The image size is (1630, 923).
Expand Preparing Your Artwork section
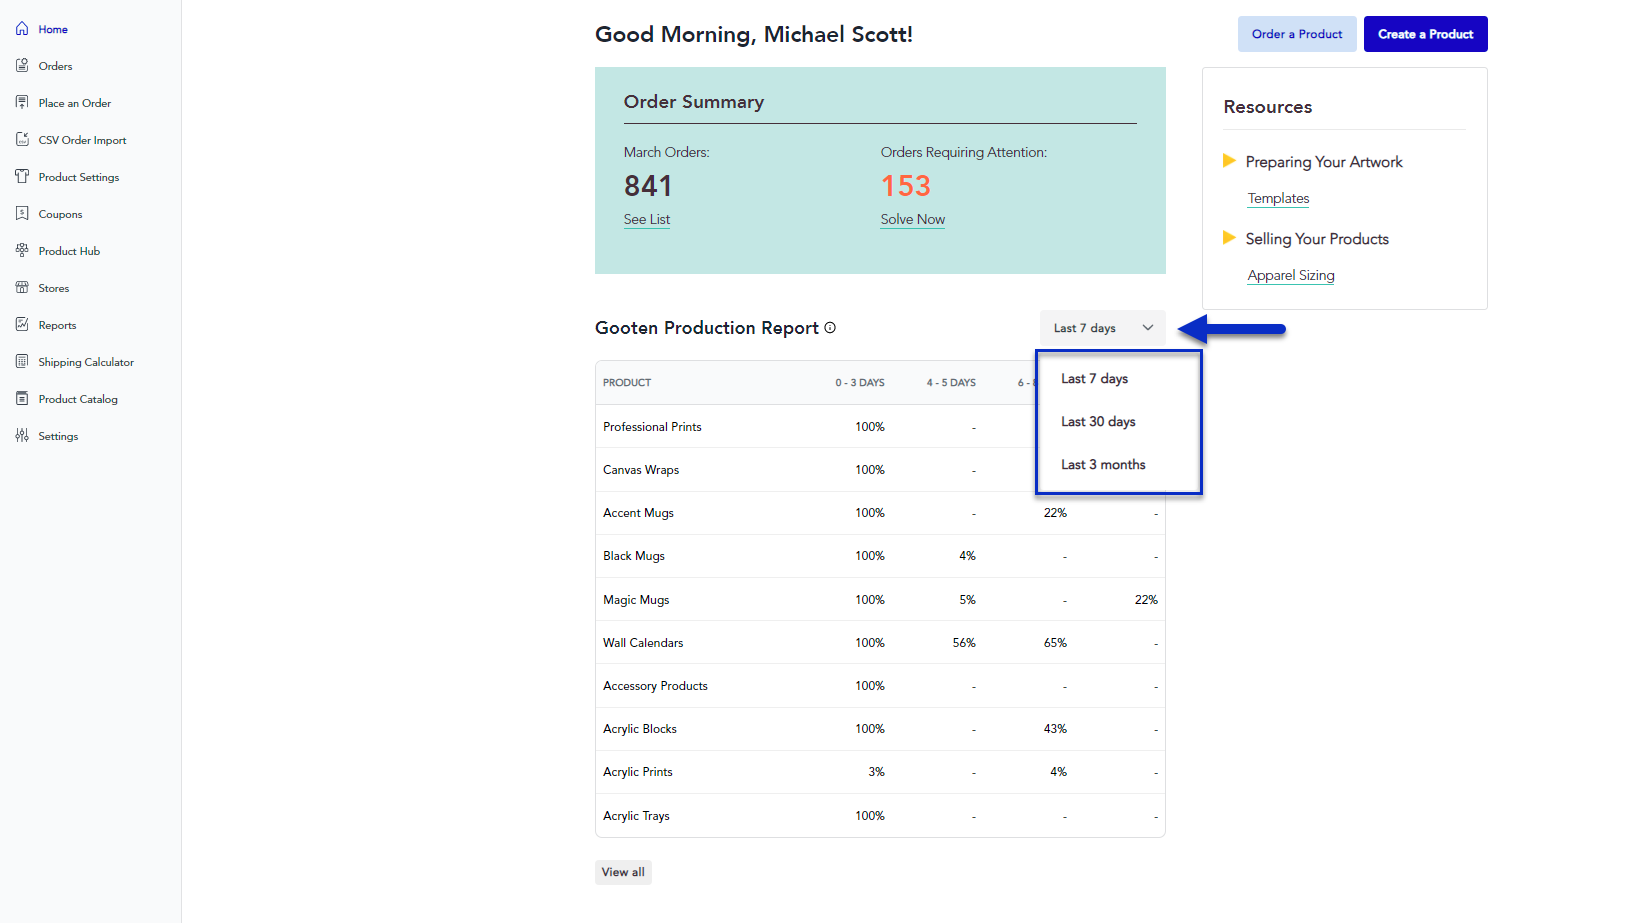pyautogui.click(x=1229, y=161)
